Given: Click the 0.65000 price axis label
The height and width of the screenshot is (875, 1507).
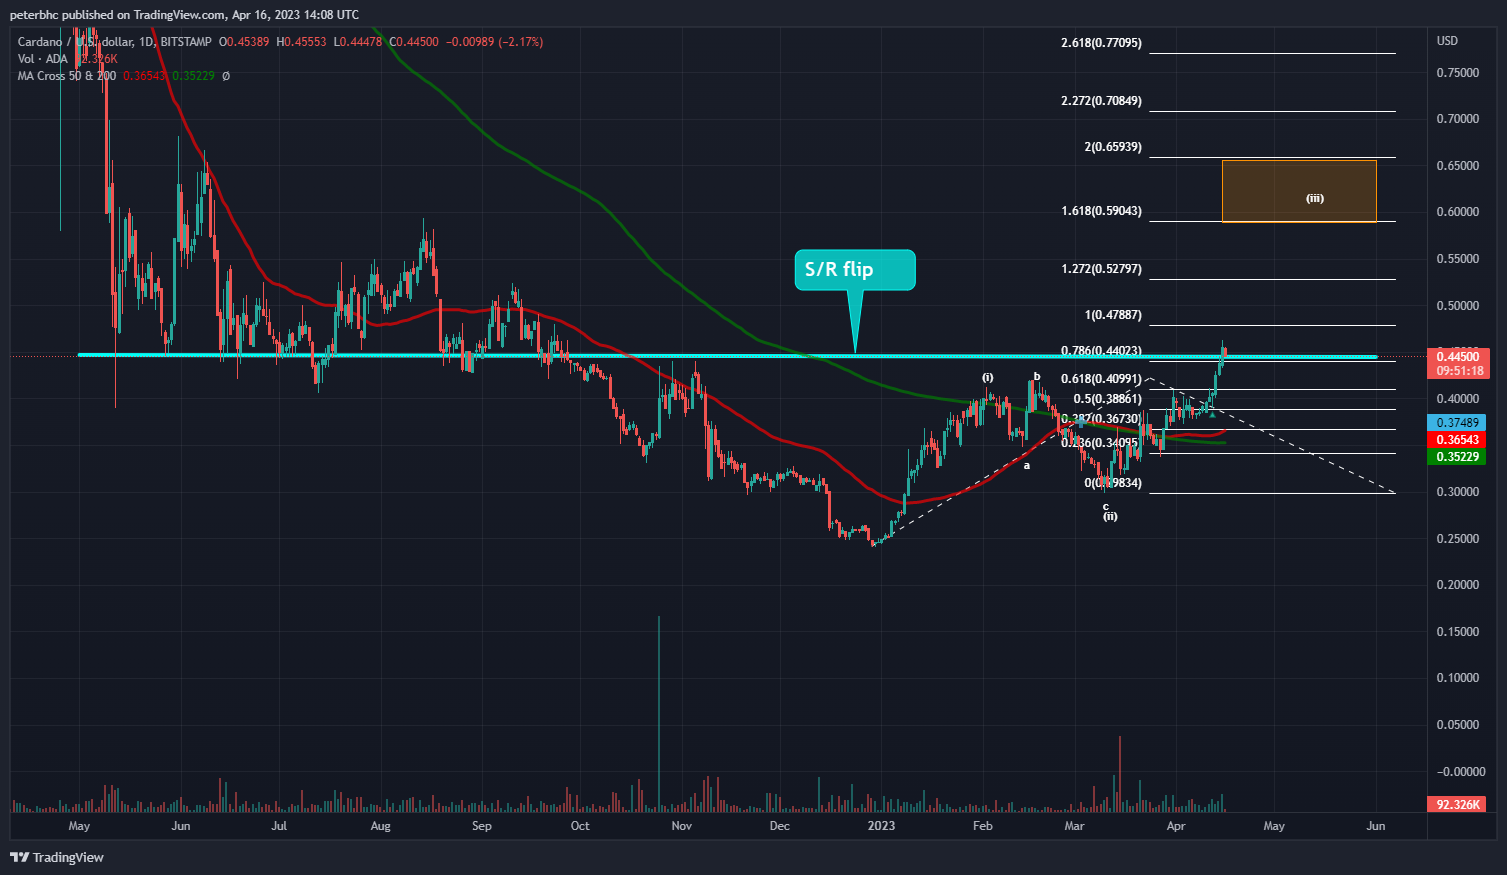Looking at the screenshot, I should [x=1457, y=166].
